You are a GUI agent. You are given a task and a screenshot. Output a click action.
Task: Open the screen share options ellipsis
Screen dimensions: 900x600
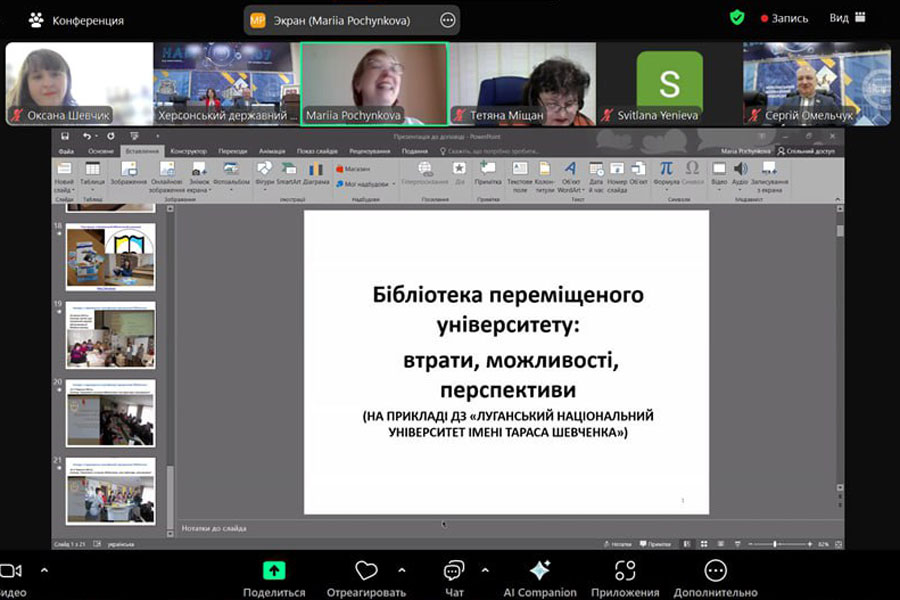(447, 20)
